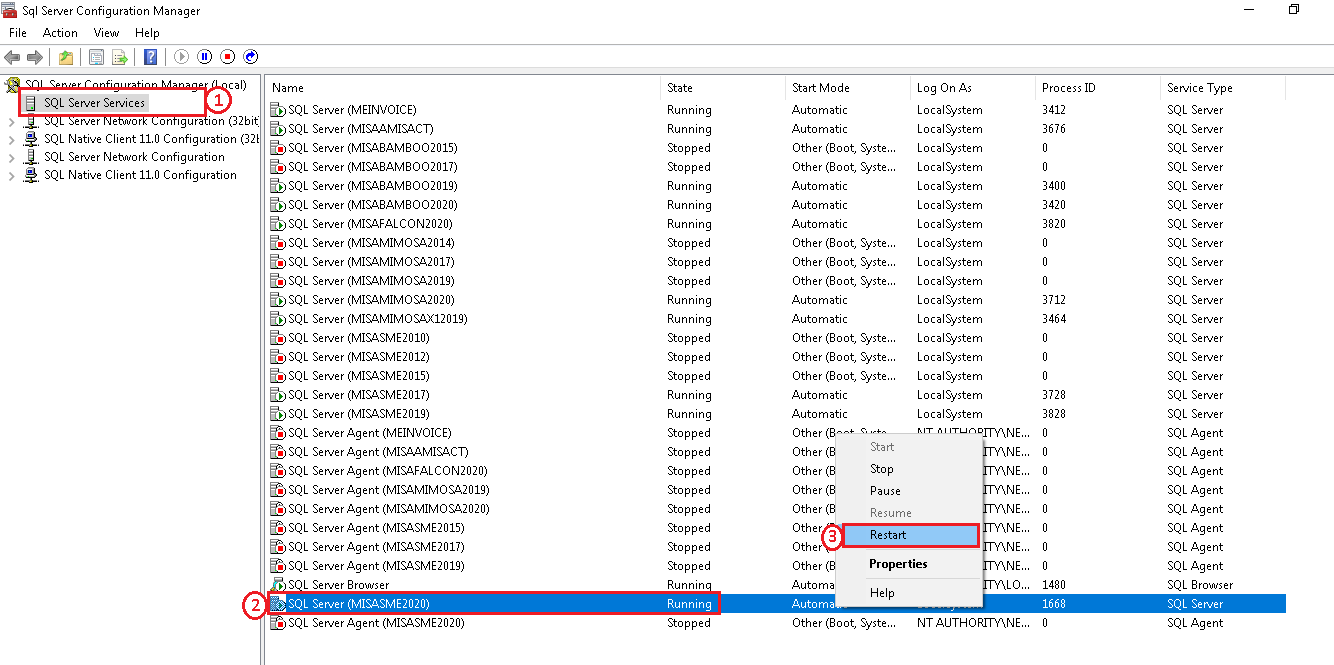
Task: Expand the non-32bit SQL Native Client 11.0 Configuration node
Action: (12, 175)
